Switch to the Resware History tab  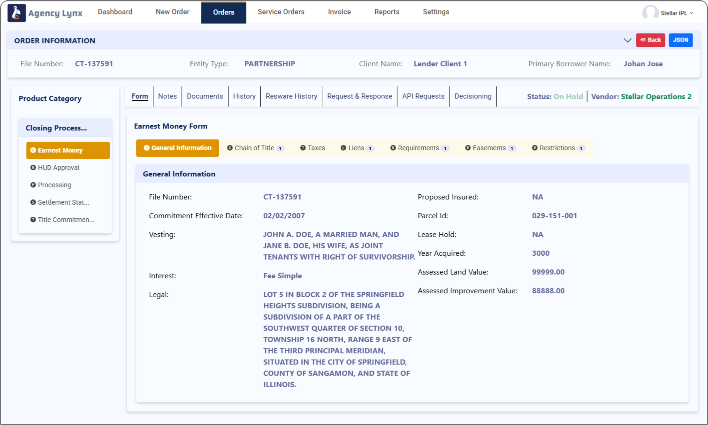(x=292, y=96)
